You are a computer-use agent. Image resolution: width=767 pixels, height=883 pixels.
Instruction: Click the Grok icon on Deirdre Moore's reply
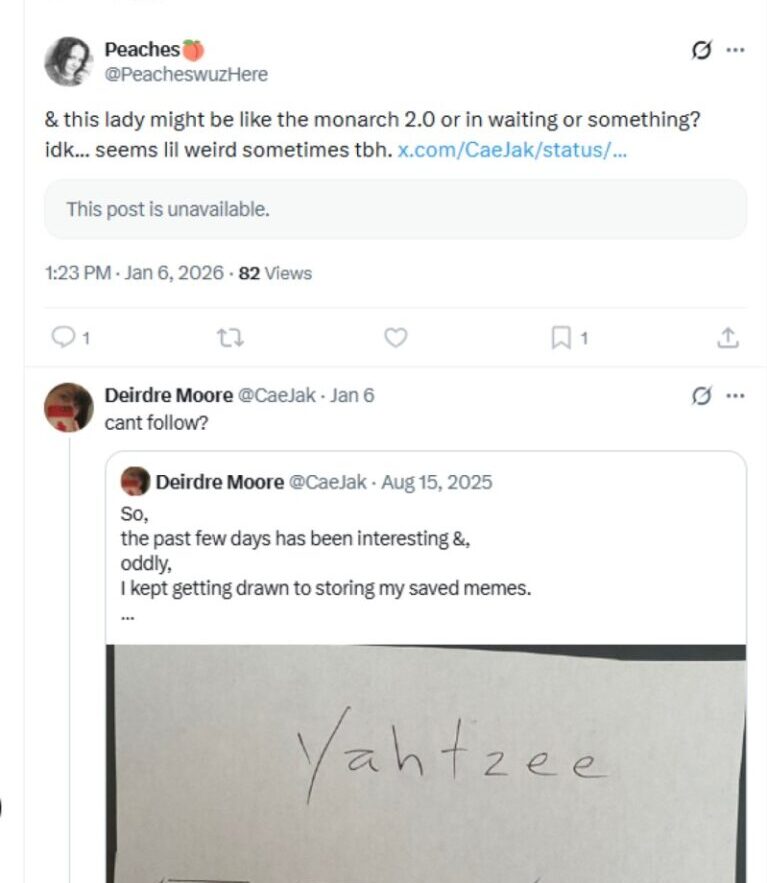click(x=702, y=395)
